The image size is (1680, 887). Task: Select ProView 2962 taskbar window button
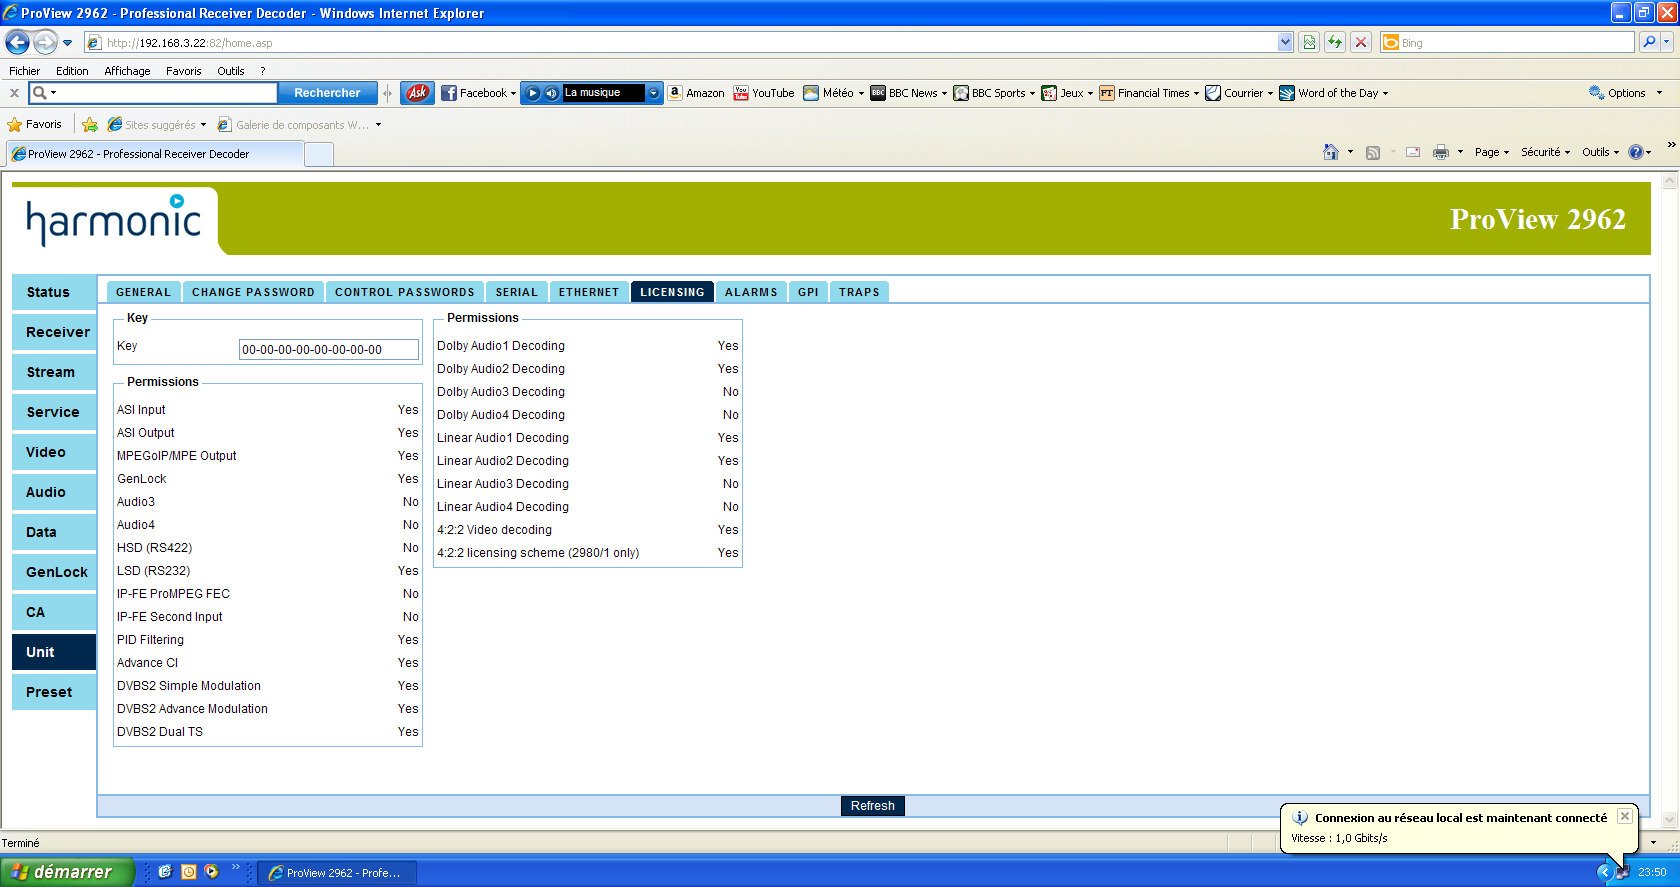337,873
